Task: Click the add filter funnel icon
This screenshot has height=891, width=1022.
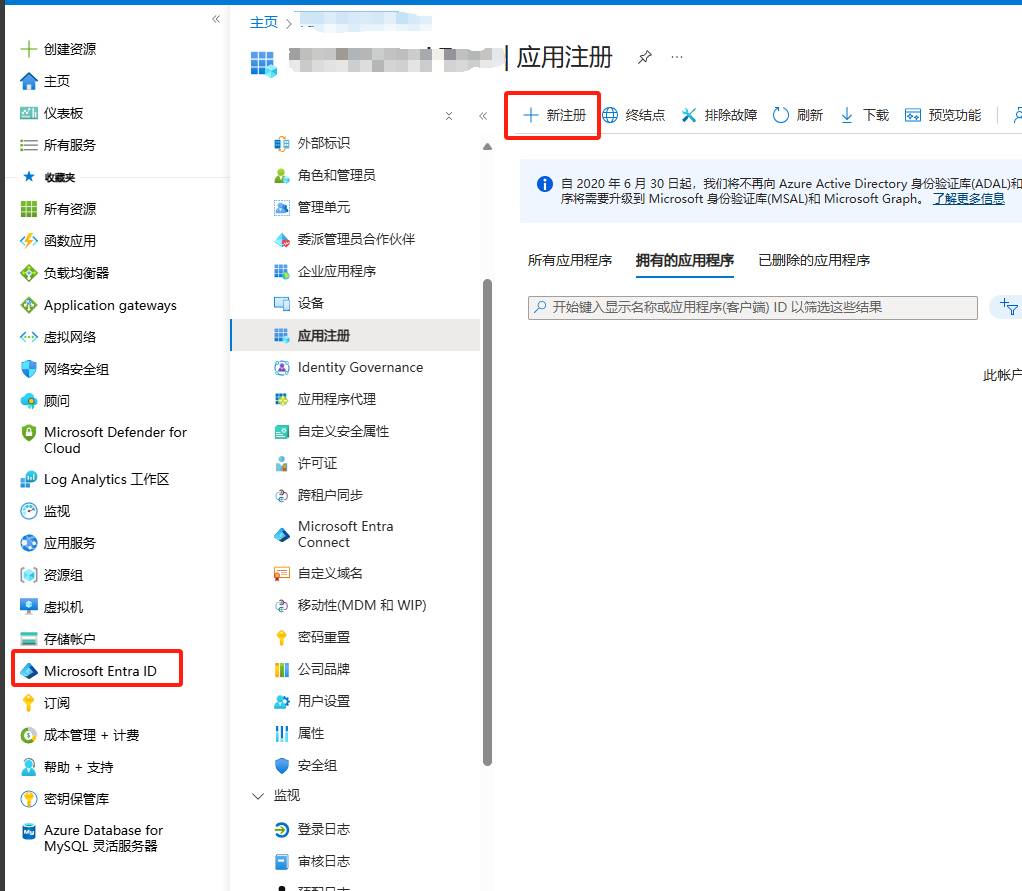Action: tap(1009, 307)
